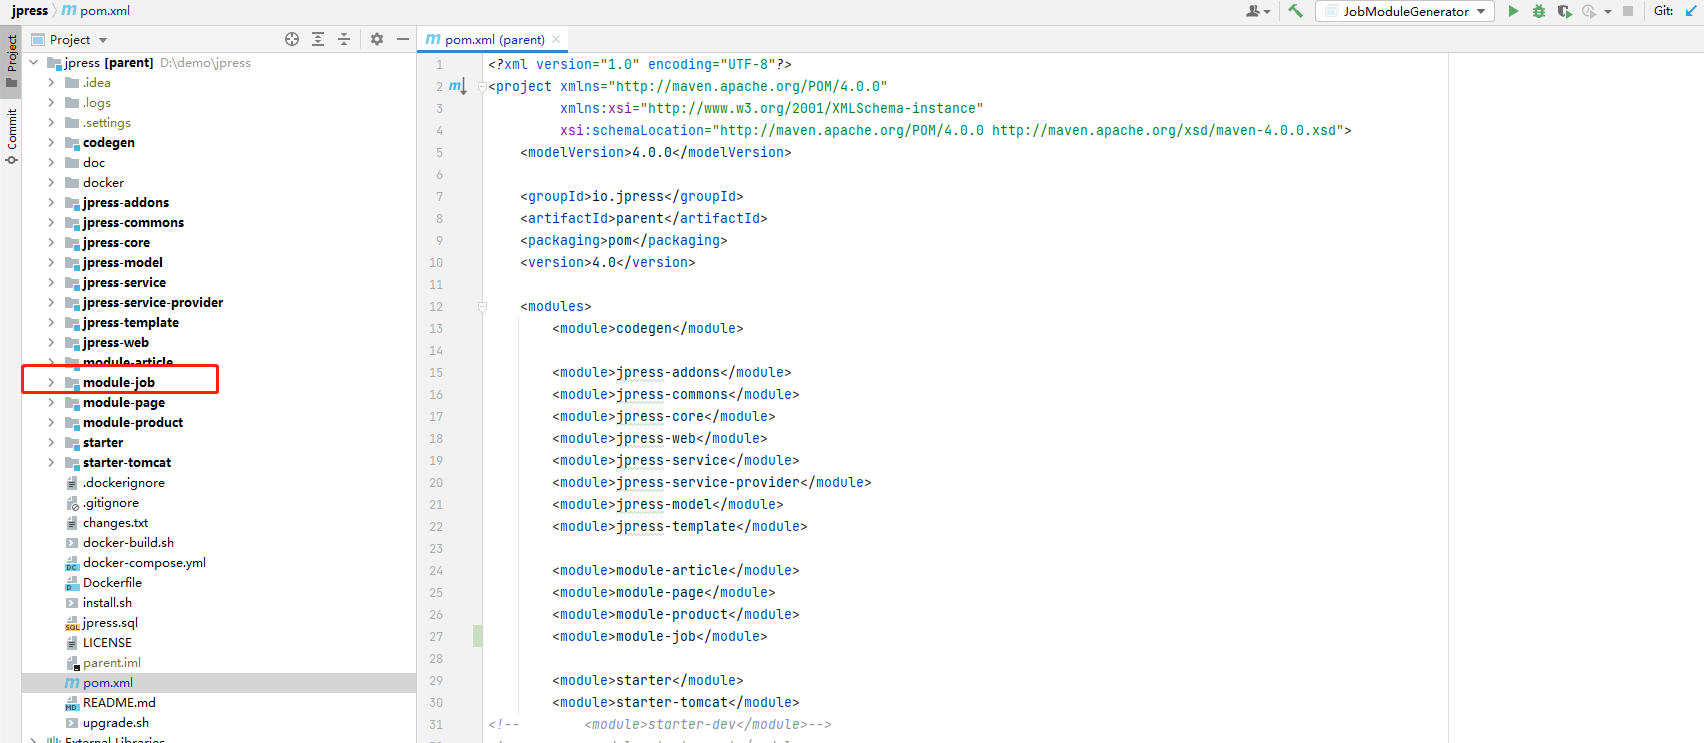Open the upgrade.sh script
This screenshot has height=743, width=1704.
tap(115, 723)
